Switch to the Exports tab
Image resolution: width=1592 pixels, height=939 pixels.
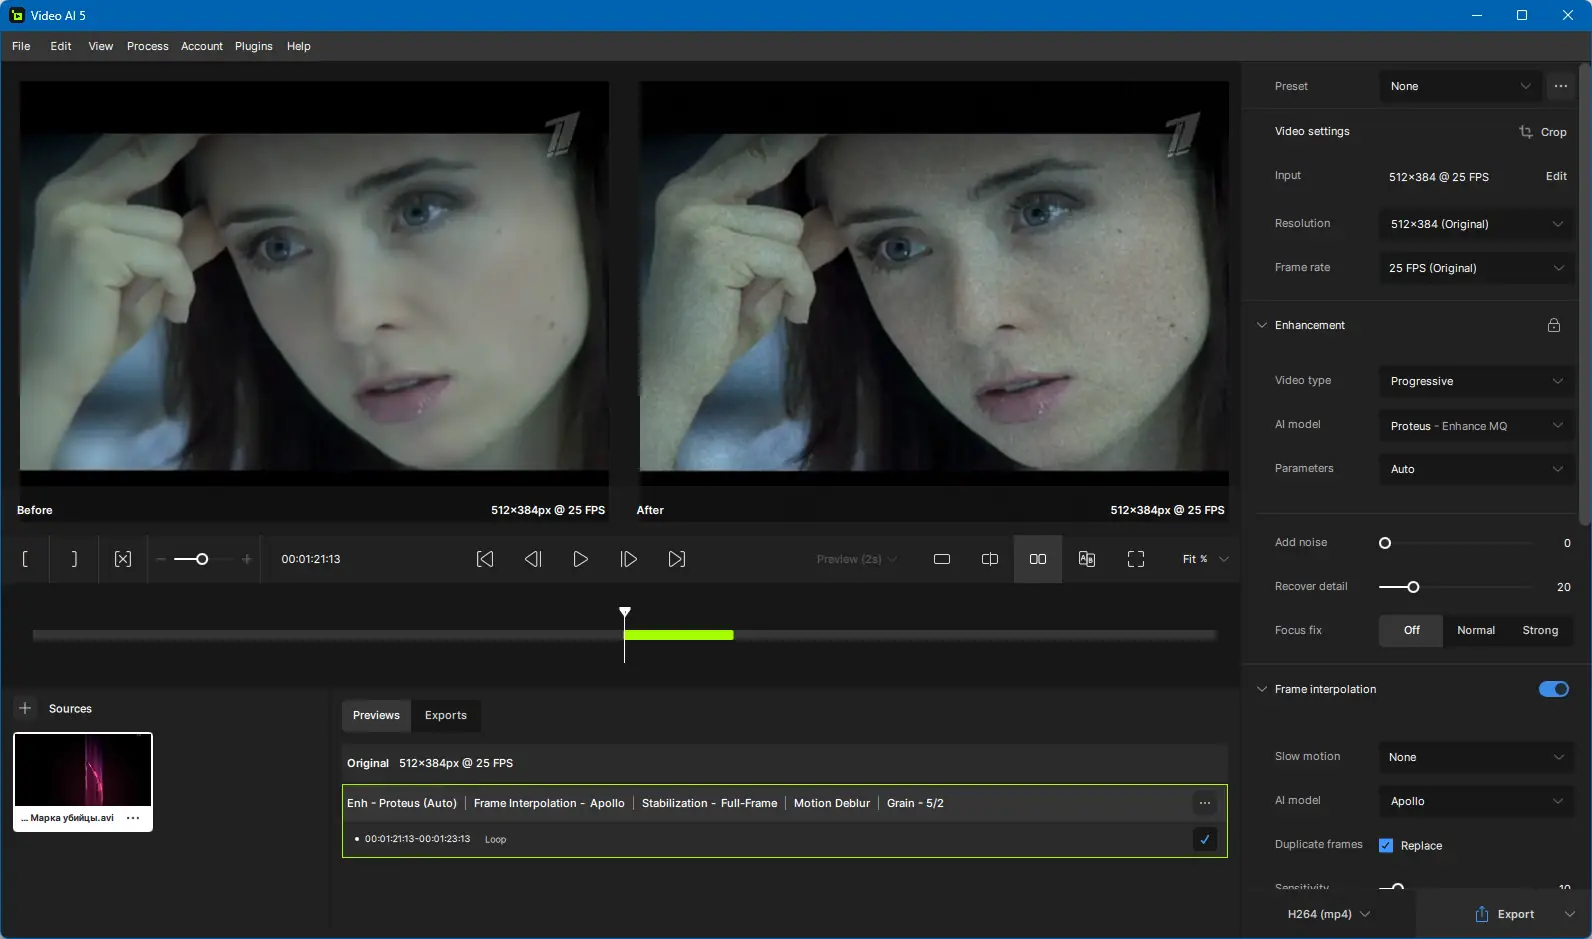pos(446,715)
